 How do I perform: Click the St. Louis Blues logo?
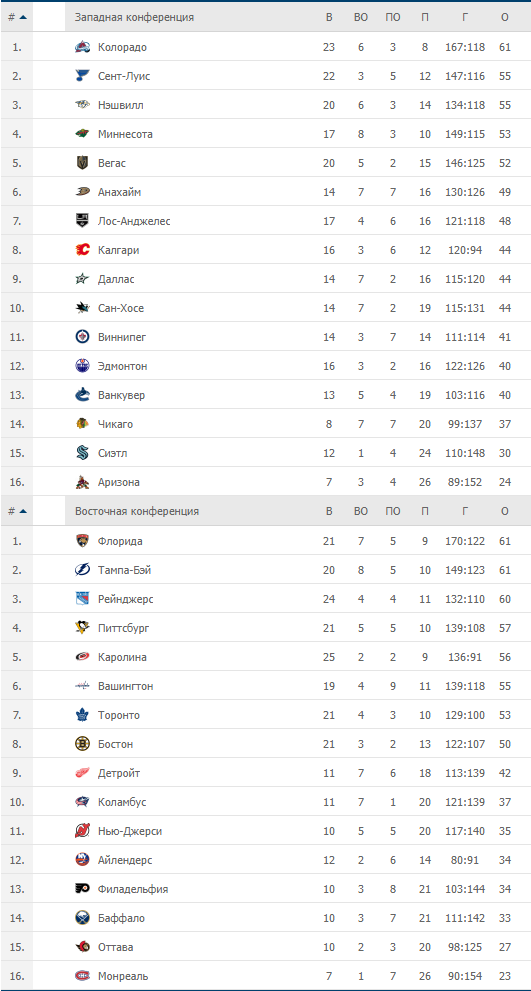click(x=82, y=76)
